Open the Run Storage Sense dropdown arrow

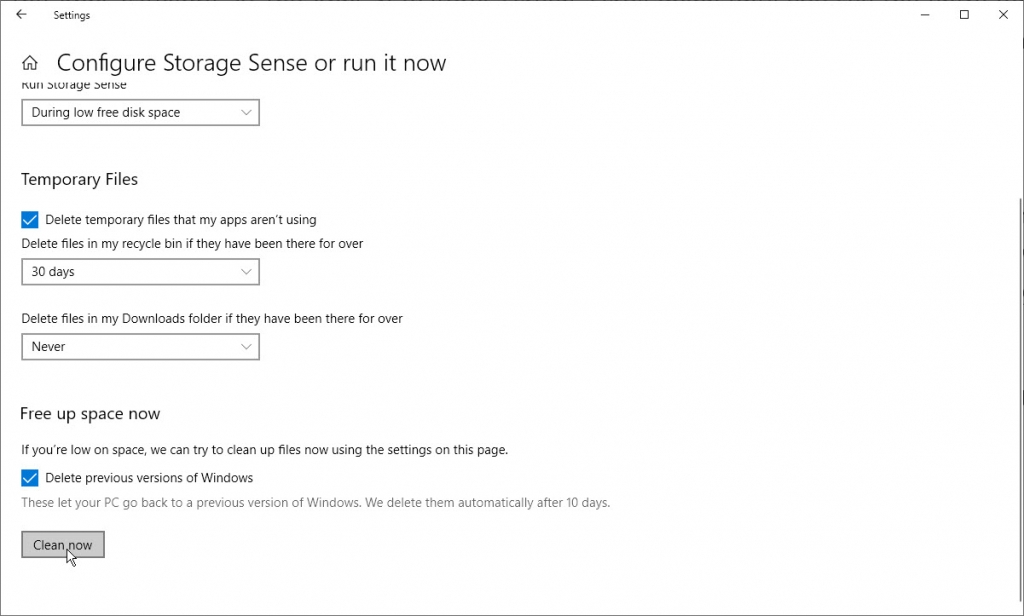coord(246,112)
